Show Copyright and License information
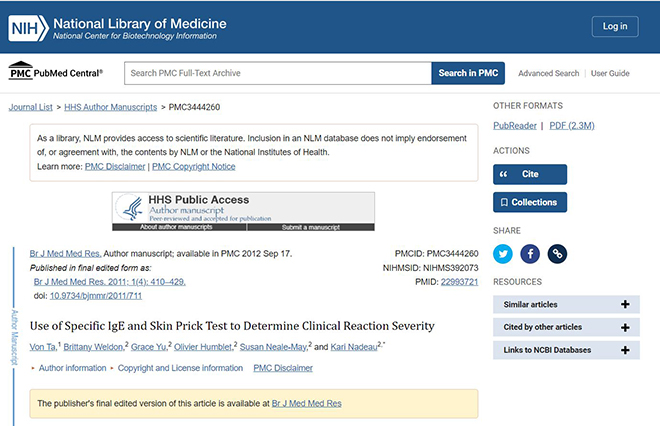 180,368
